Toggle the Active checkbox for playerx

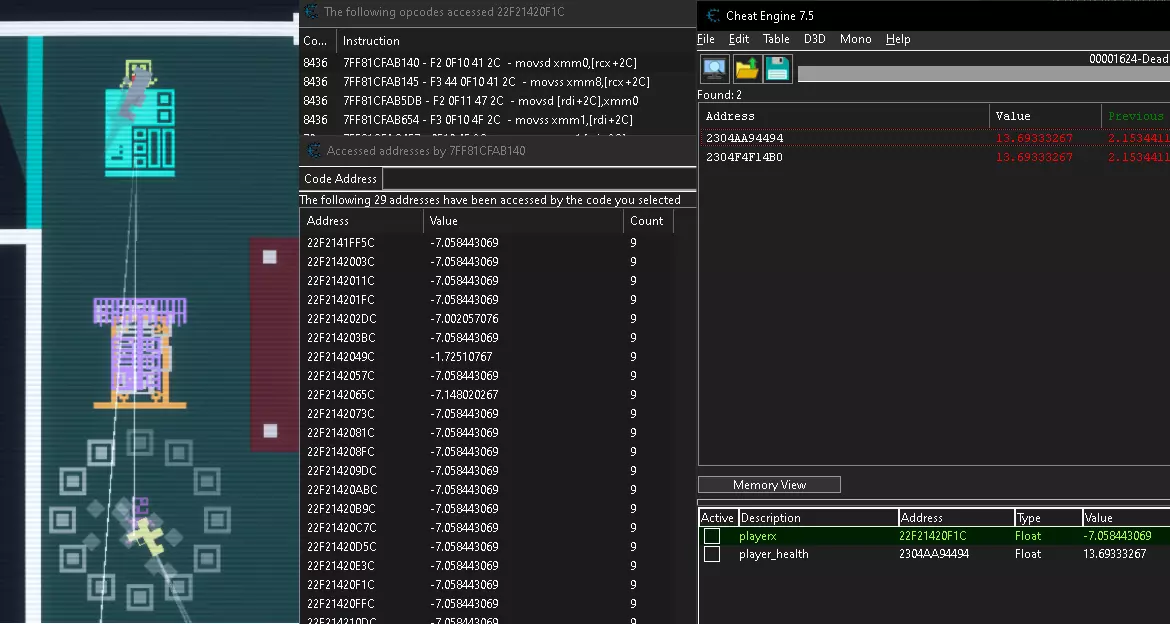pyautogui.click(x=712, y=536)
